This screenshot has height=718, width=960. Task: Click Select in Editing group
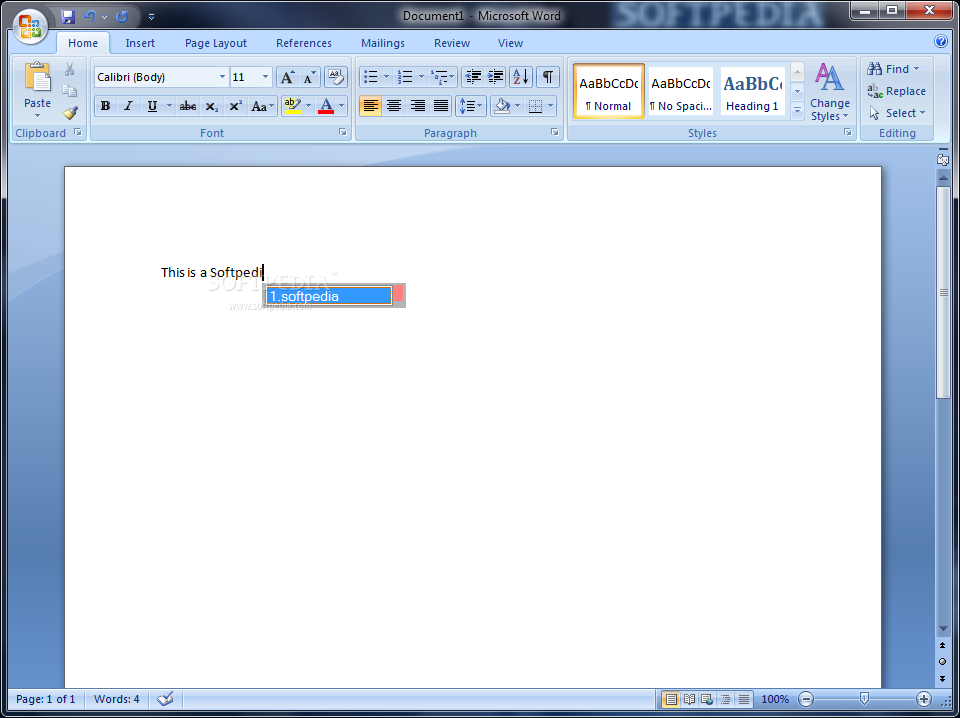pyautogui.click(x=897, y=113)
